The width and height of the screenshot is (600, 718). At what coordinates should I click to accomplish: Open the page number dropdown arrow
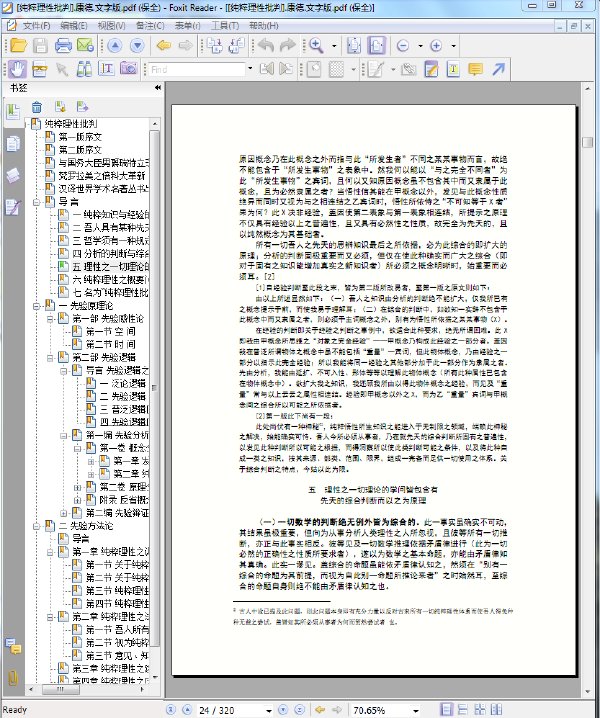point(269,710)
